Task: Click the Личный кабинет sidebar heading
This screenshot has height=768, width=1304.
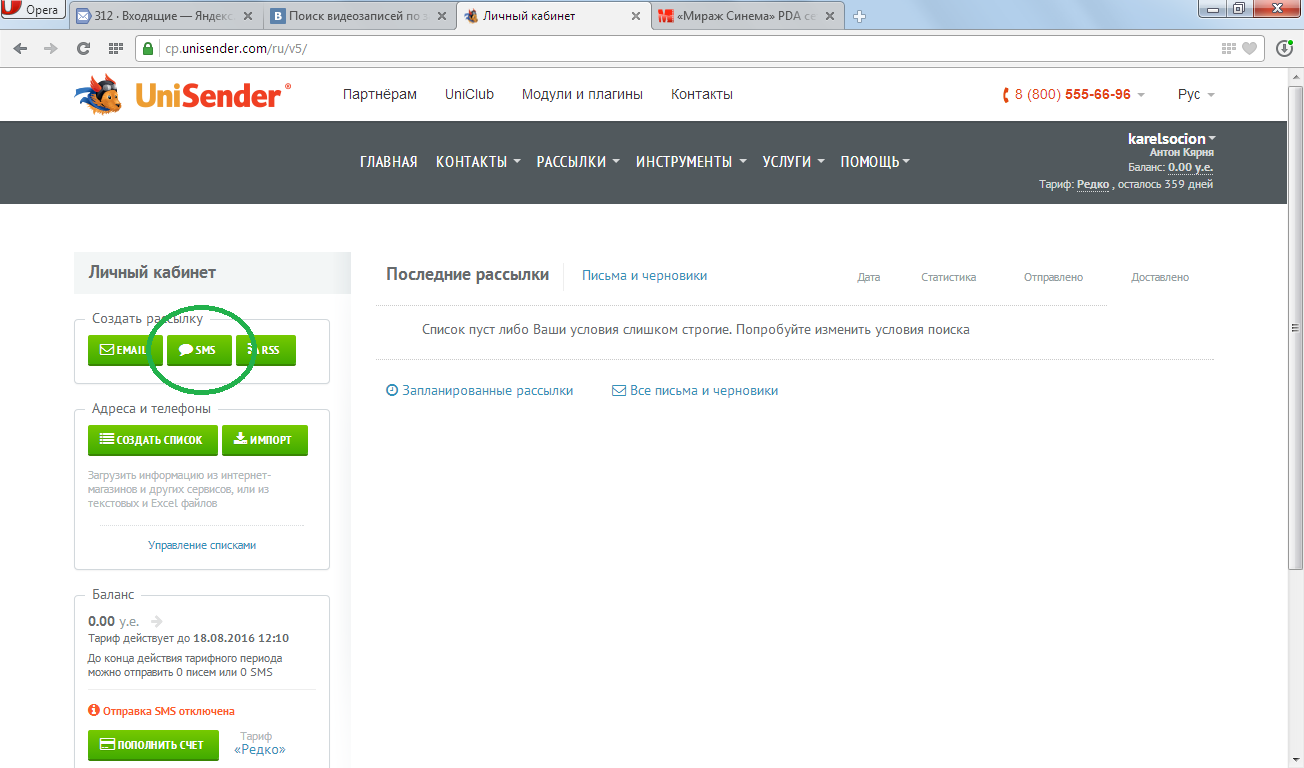Action: (152, 272)
